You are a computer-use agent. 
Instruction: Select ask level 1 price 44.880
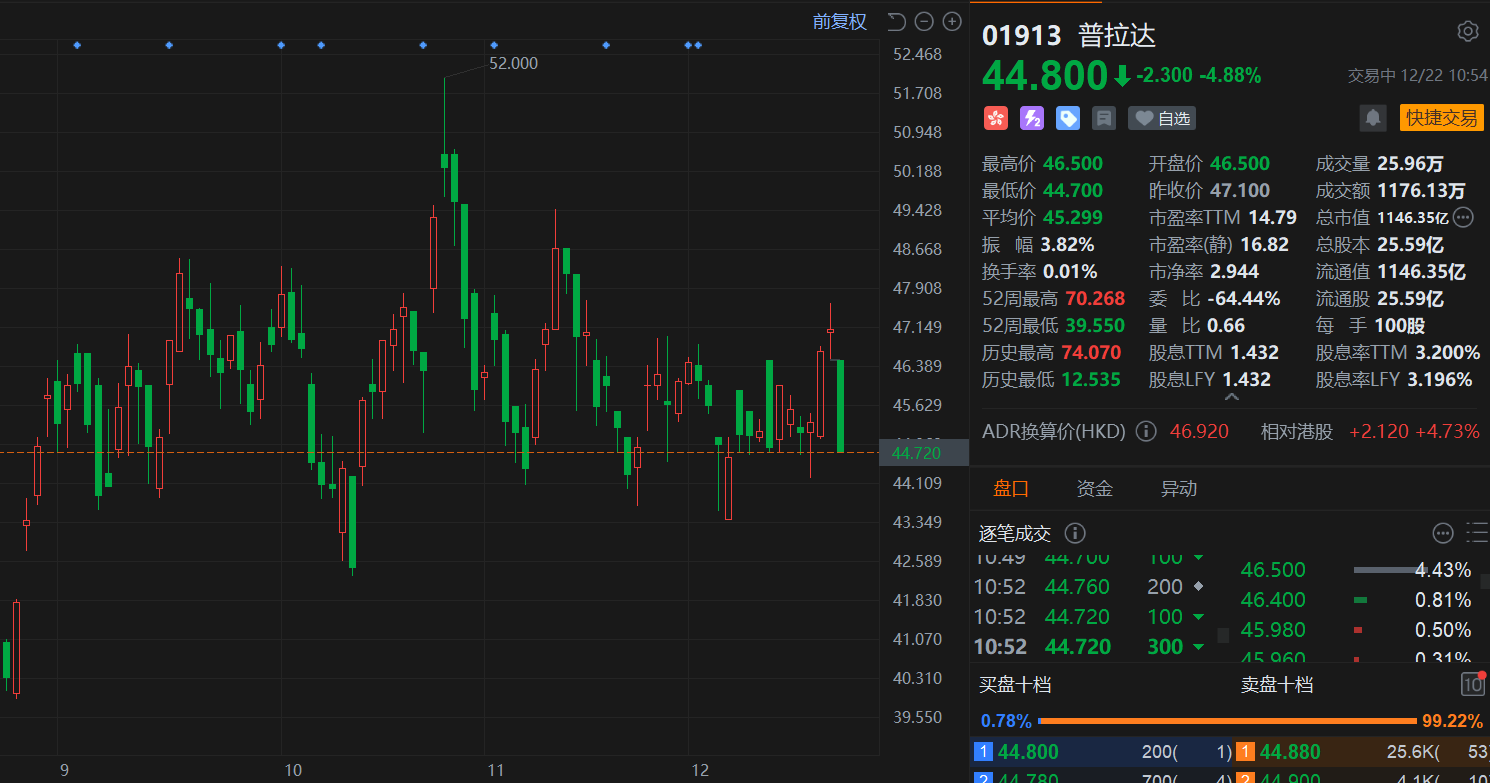(x=1290, y=752)
